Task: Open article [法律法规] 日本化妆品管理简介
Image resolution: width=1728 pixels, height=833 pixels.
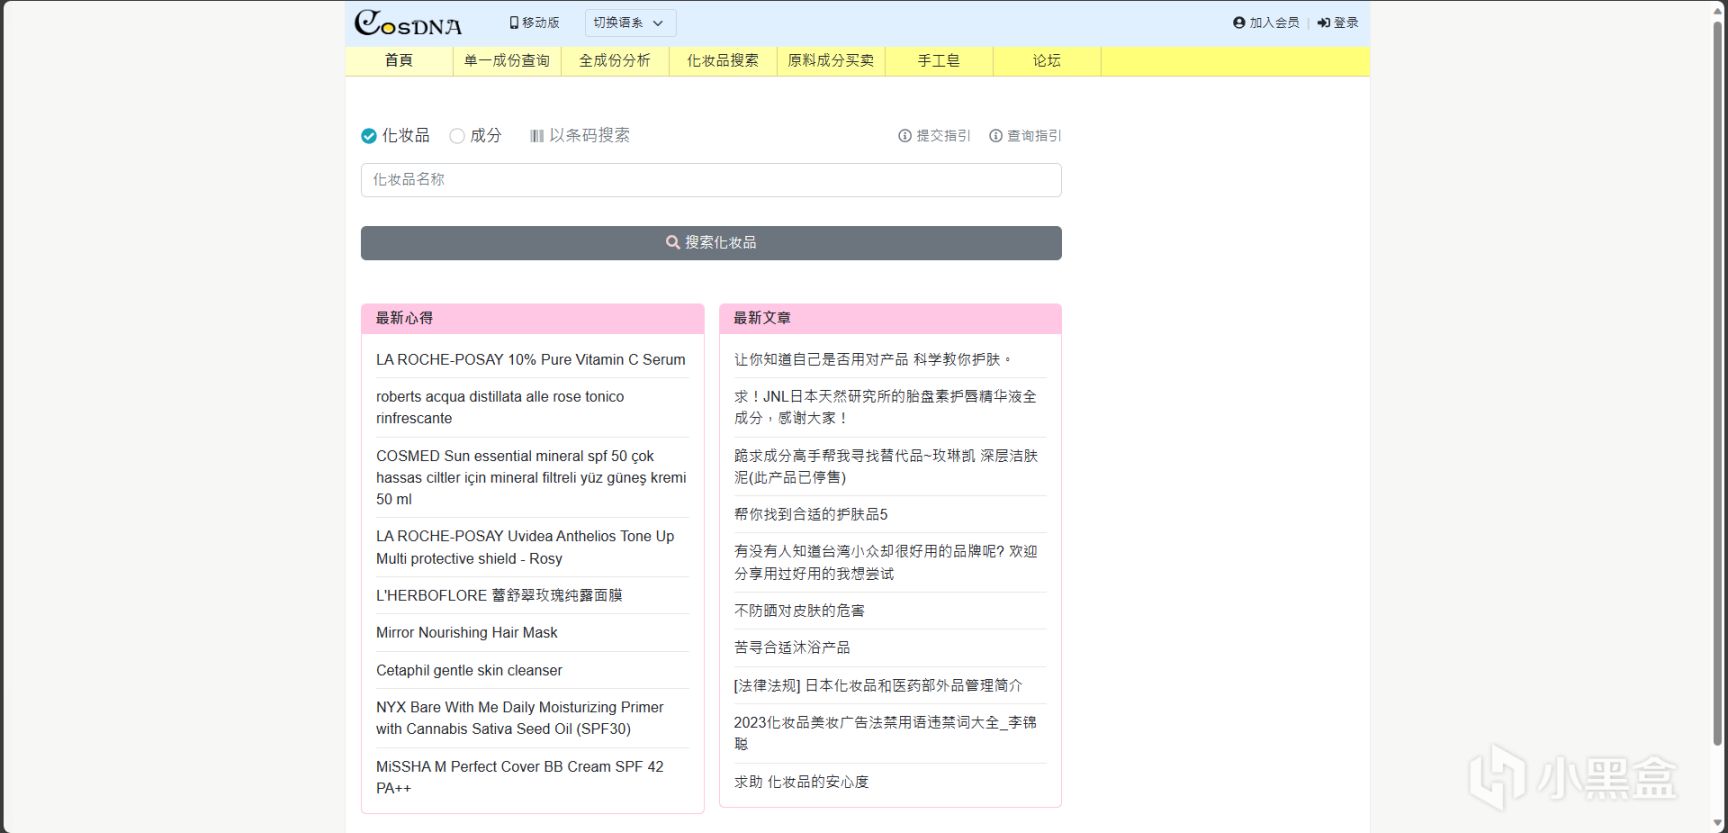Action: 878,685
